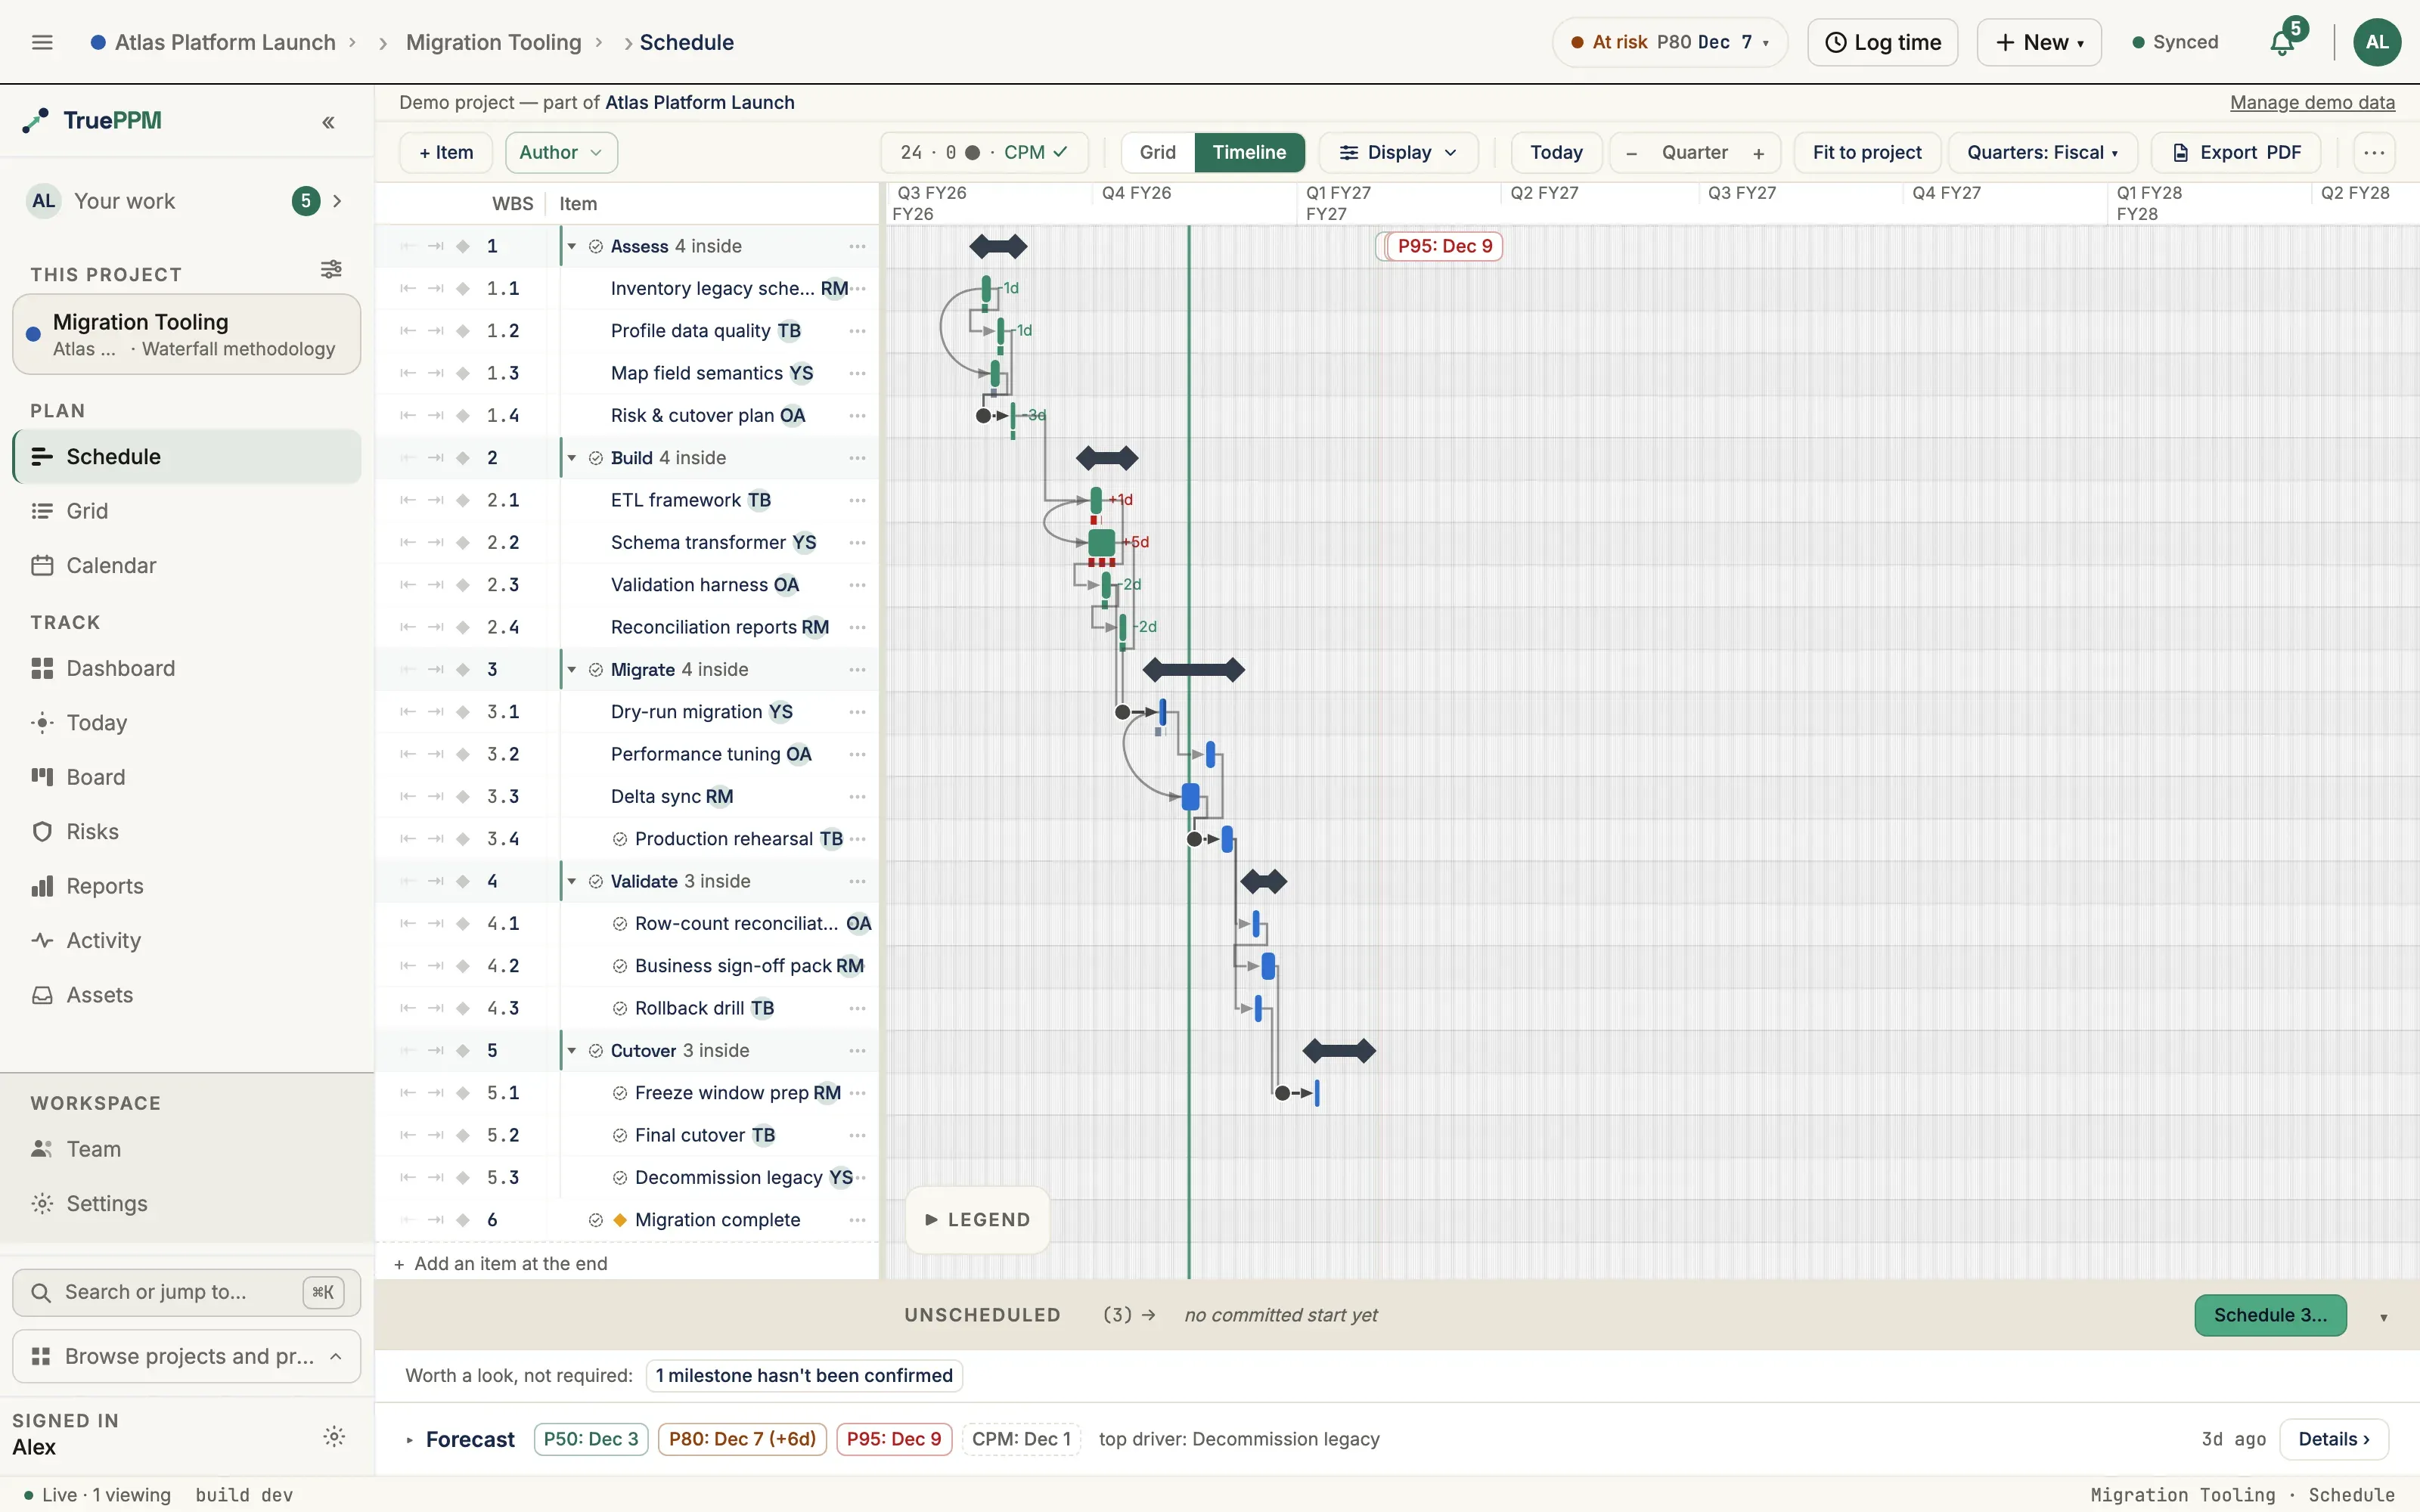Image resolution: width=2420 pixels, height=1512 pixels.
Task: Open the Author dropdown
Action: tap(561, 152)
